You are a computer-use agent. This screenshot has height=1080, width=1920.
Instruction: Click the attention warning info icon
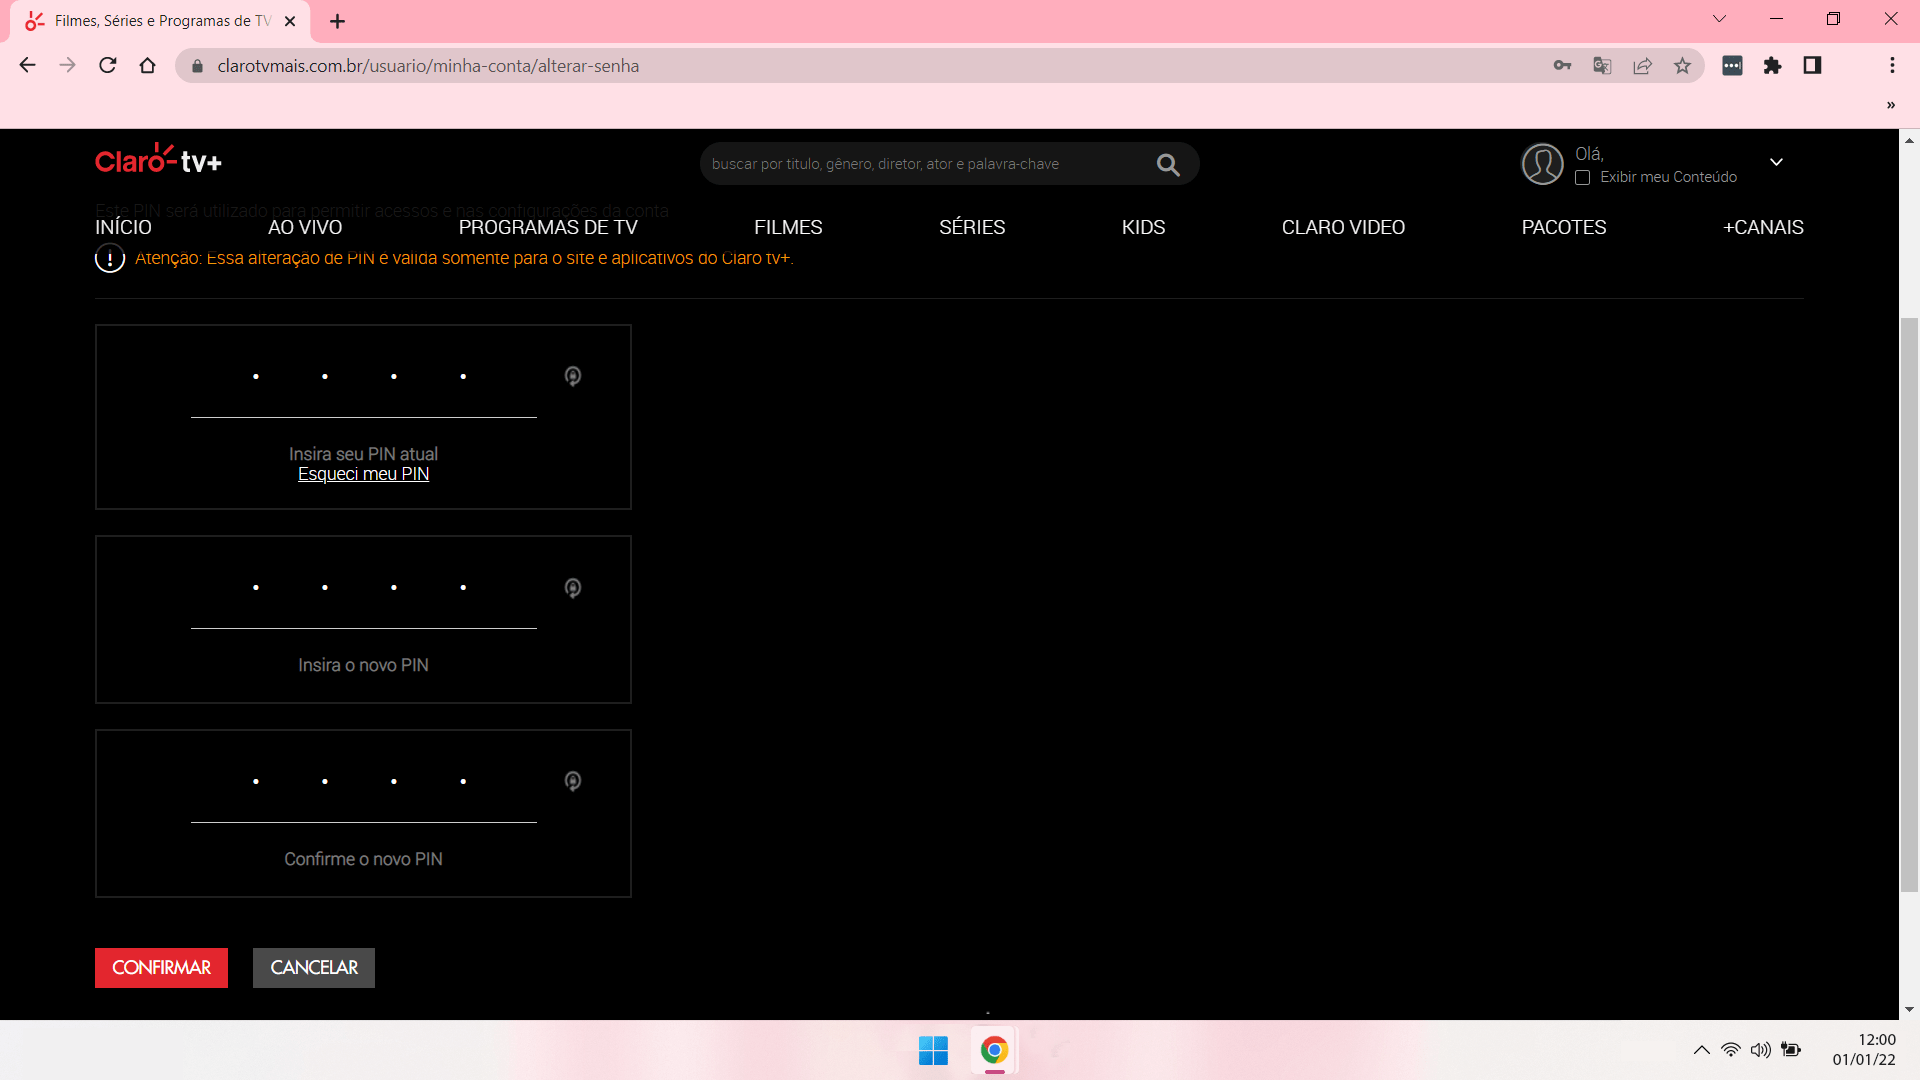(110, 258)
